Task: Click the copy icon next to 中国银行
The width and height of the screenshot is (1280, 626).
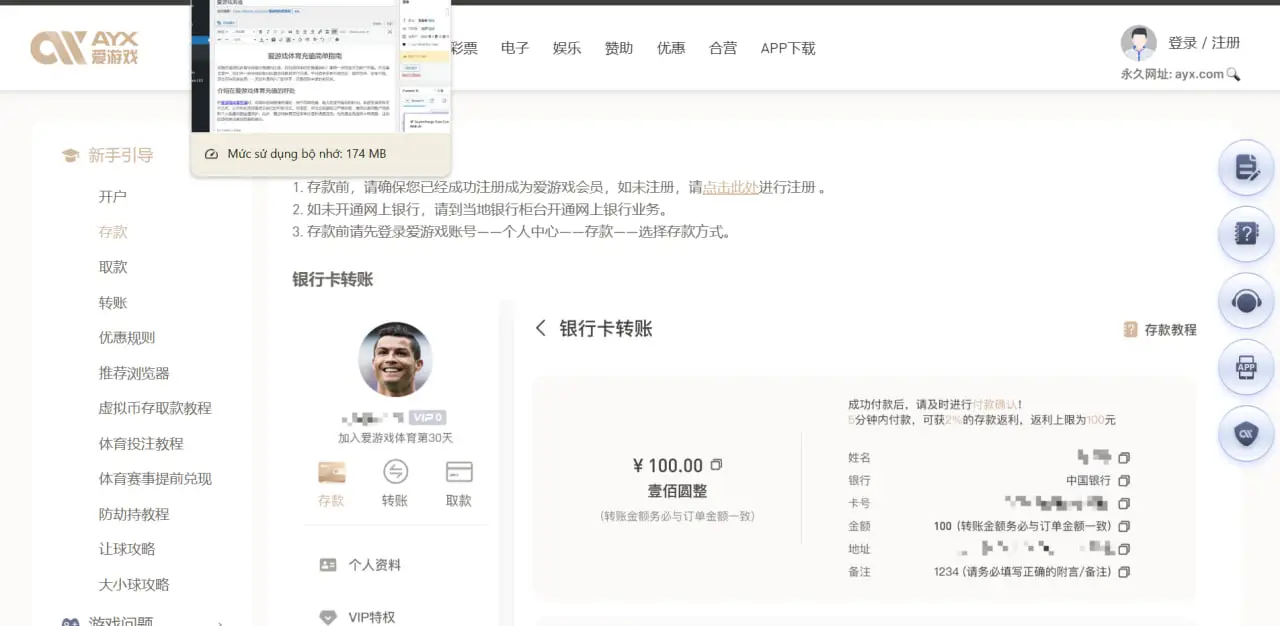Action: point(1124,481)
